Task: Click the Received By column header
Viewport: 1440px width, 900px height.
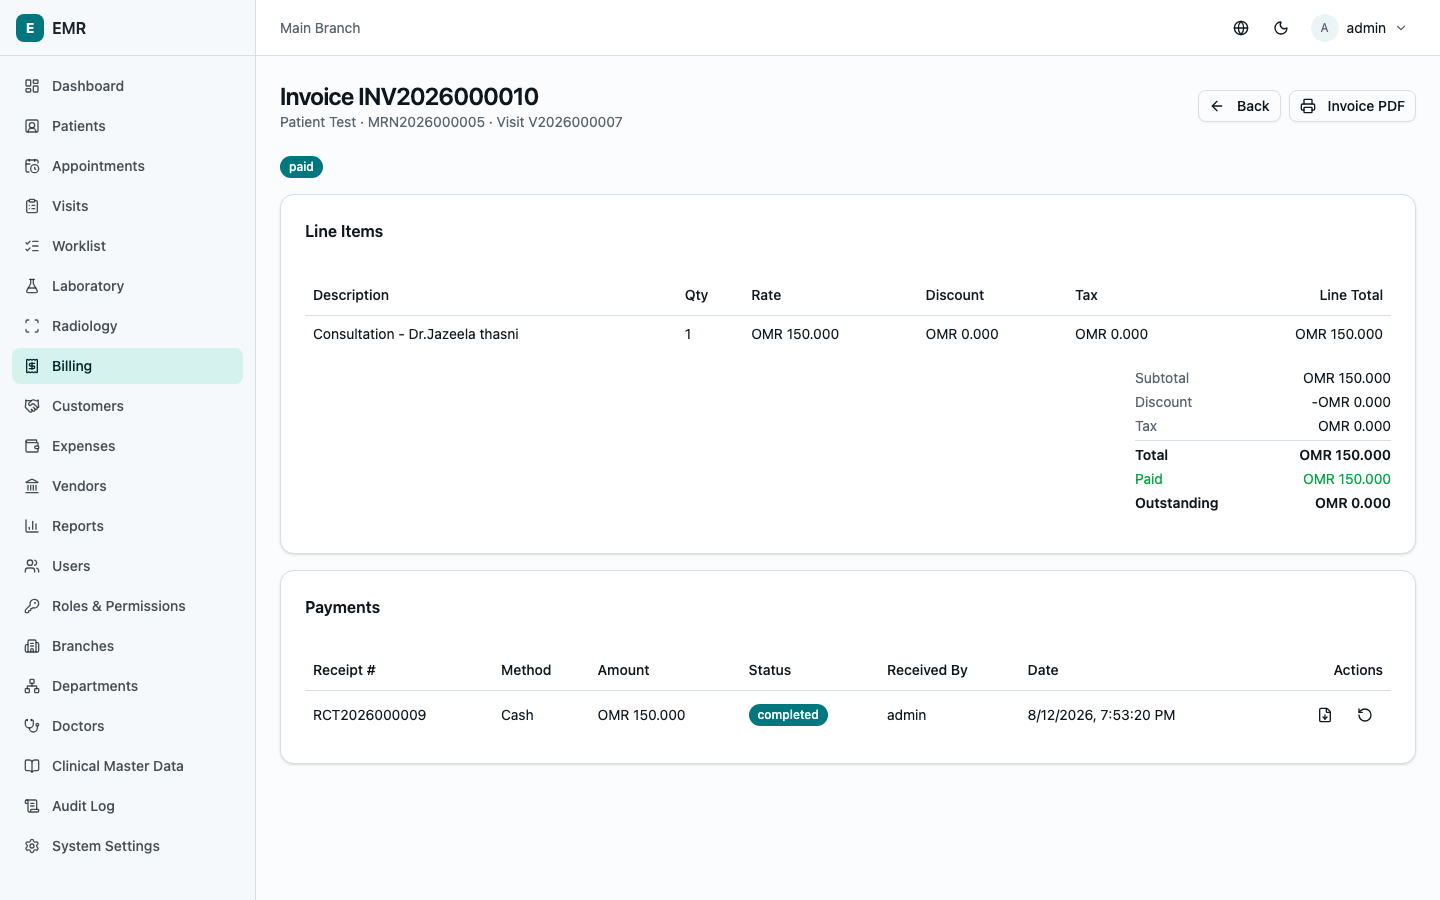Action: (x=927, y=670)
